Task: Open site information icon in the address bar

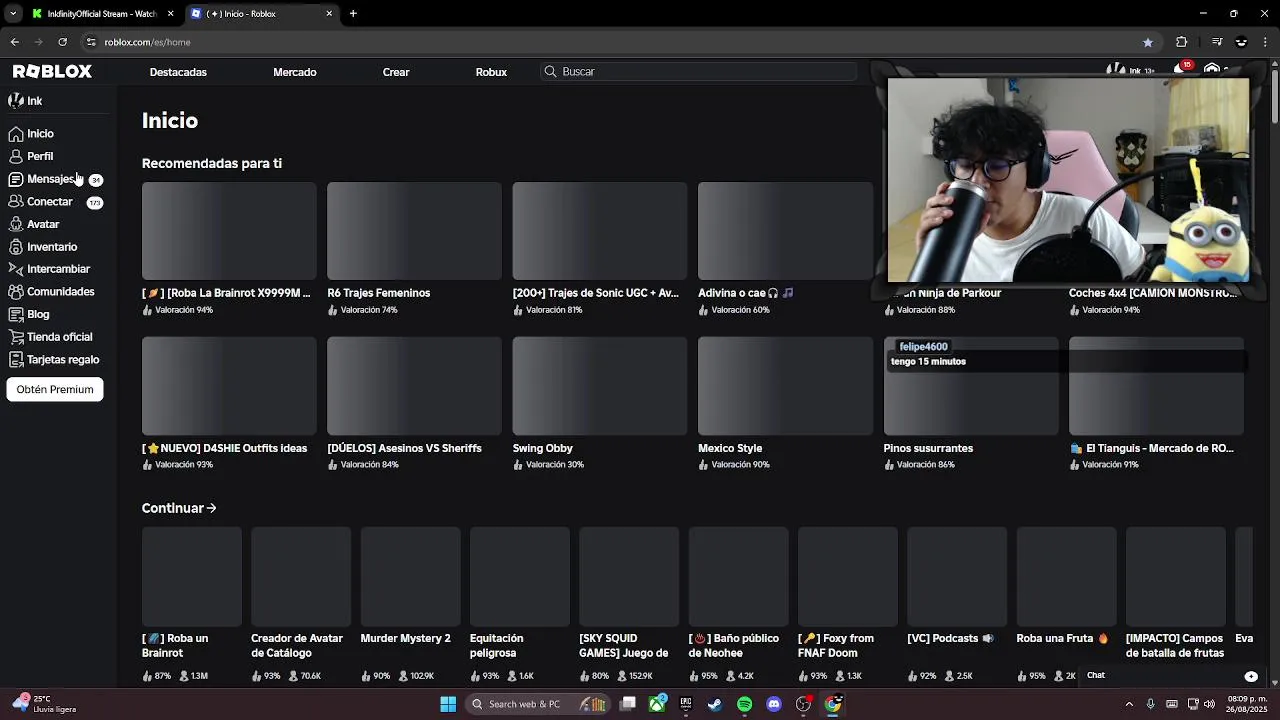Action: click(91, 42)
